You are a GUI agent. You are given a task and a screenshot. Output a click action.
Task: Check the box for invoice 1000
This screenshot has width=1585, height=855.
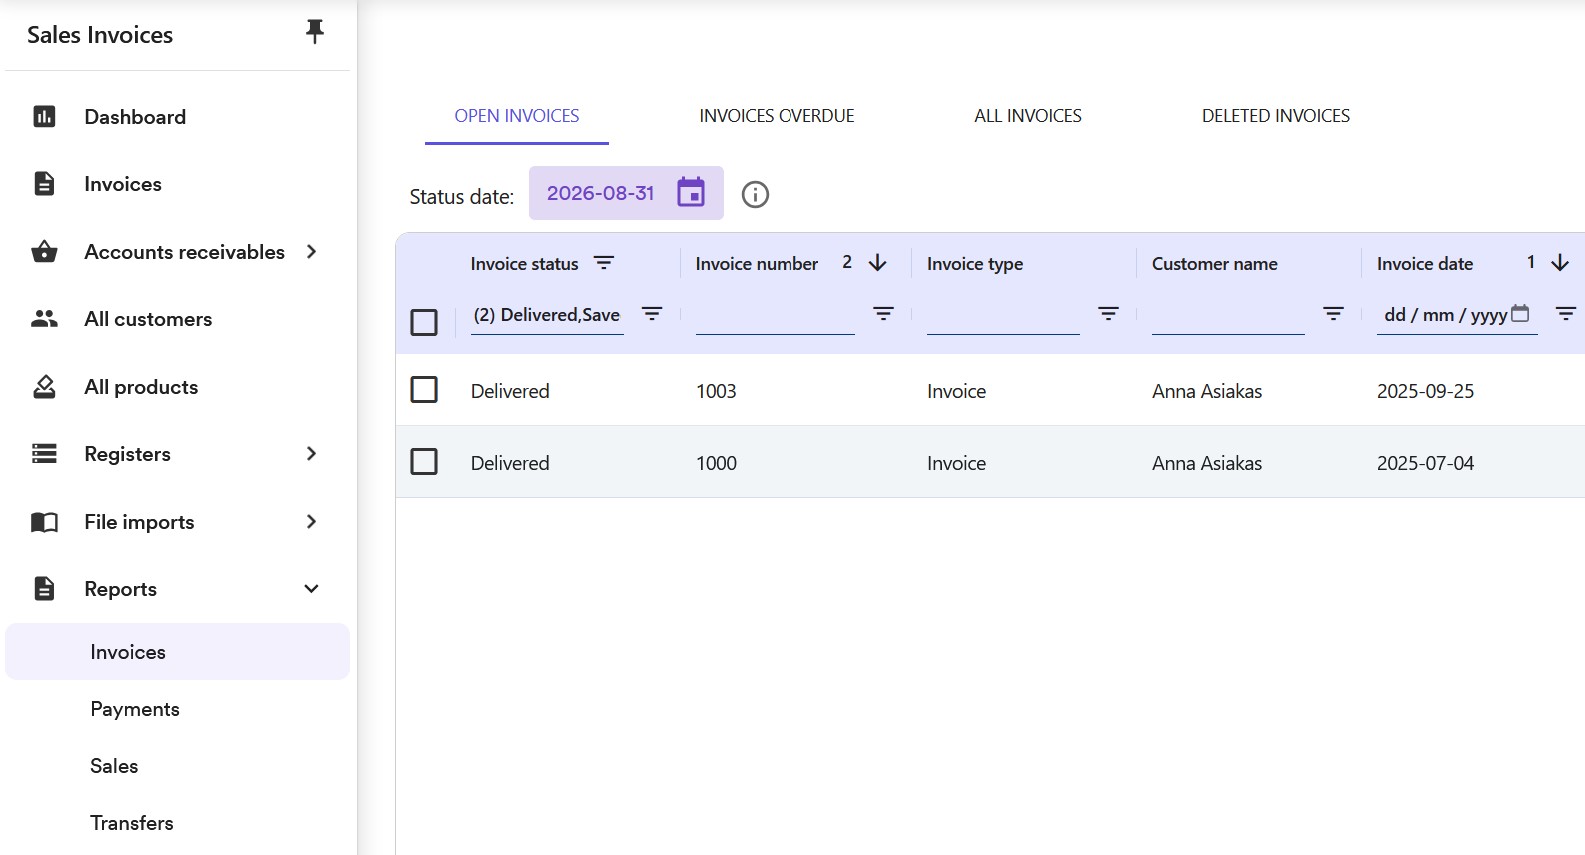pos(424,461)
